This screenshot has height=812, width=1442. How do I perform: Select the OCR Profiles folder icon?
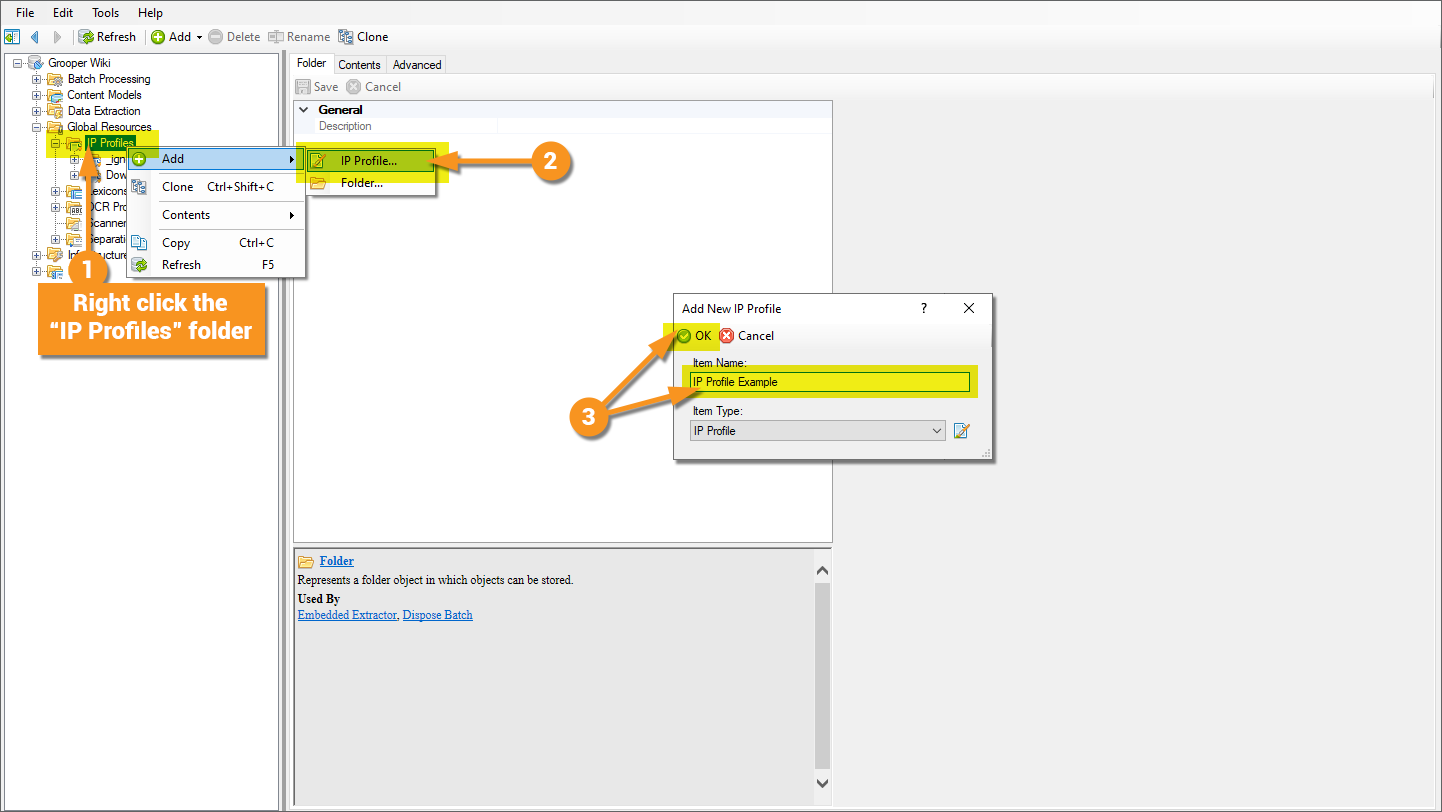[74, 207]
